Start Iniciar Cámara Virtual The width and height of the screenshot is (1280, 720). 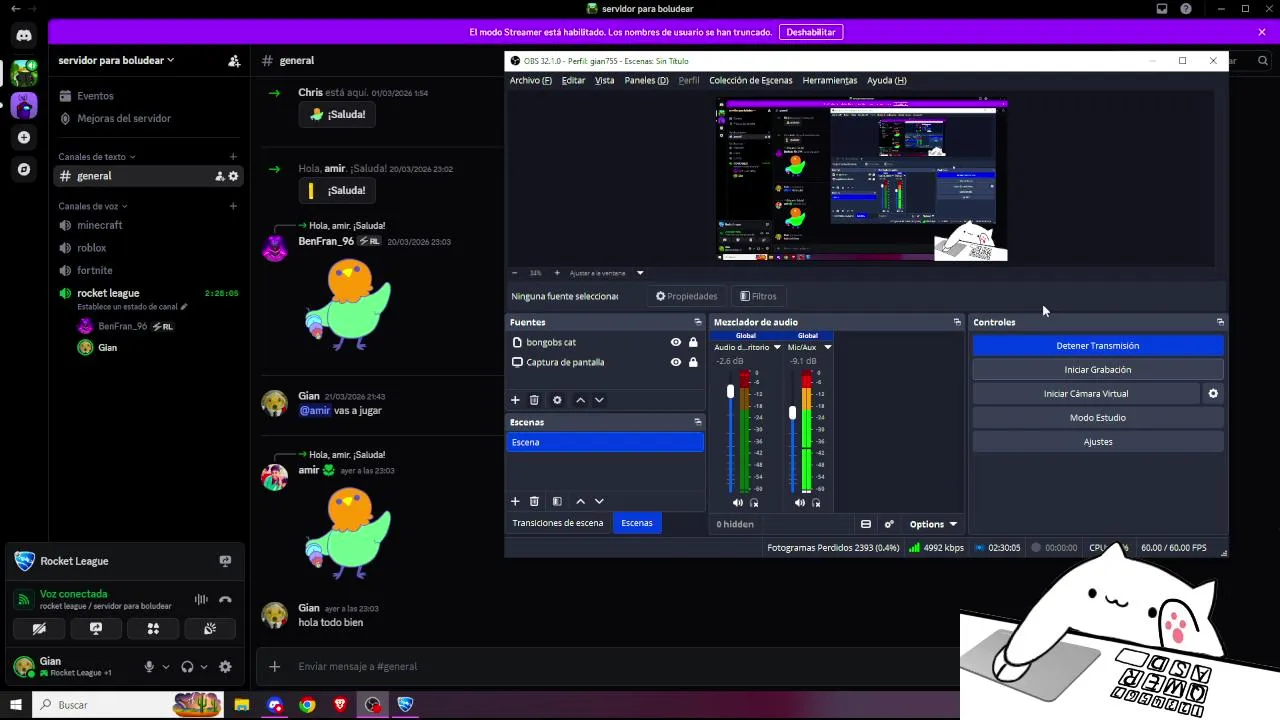pyautogui.click(x=1086, y=394)
